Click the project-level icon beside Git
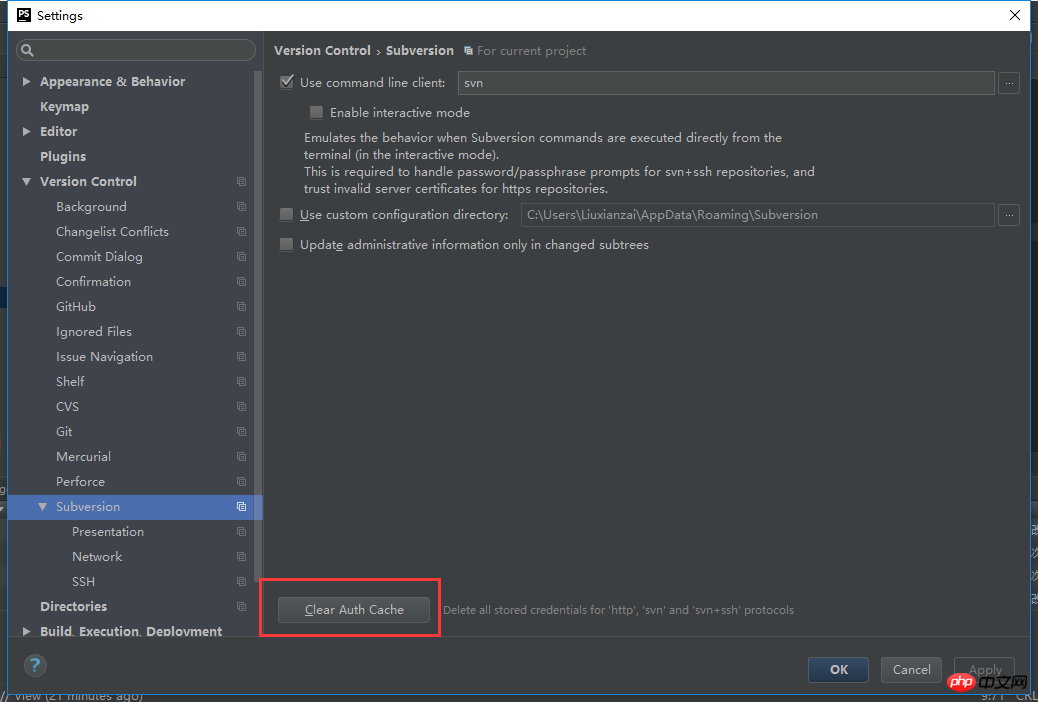 coord(241,432)
